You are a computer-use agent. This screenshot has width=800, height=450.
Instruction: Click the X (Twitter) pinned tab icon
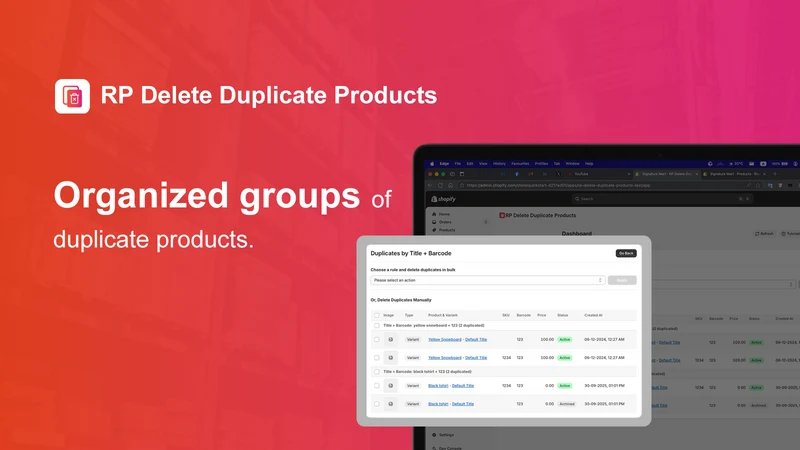(558, 174)
